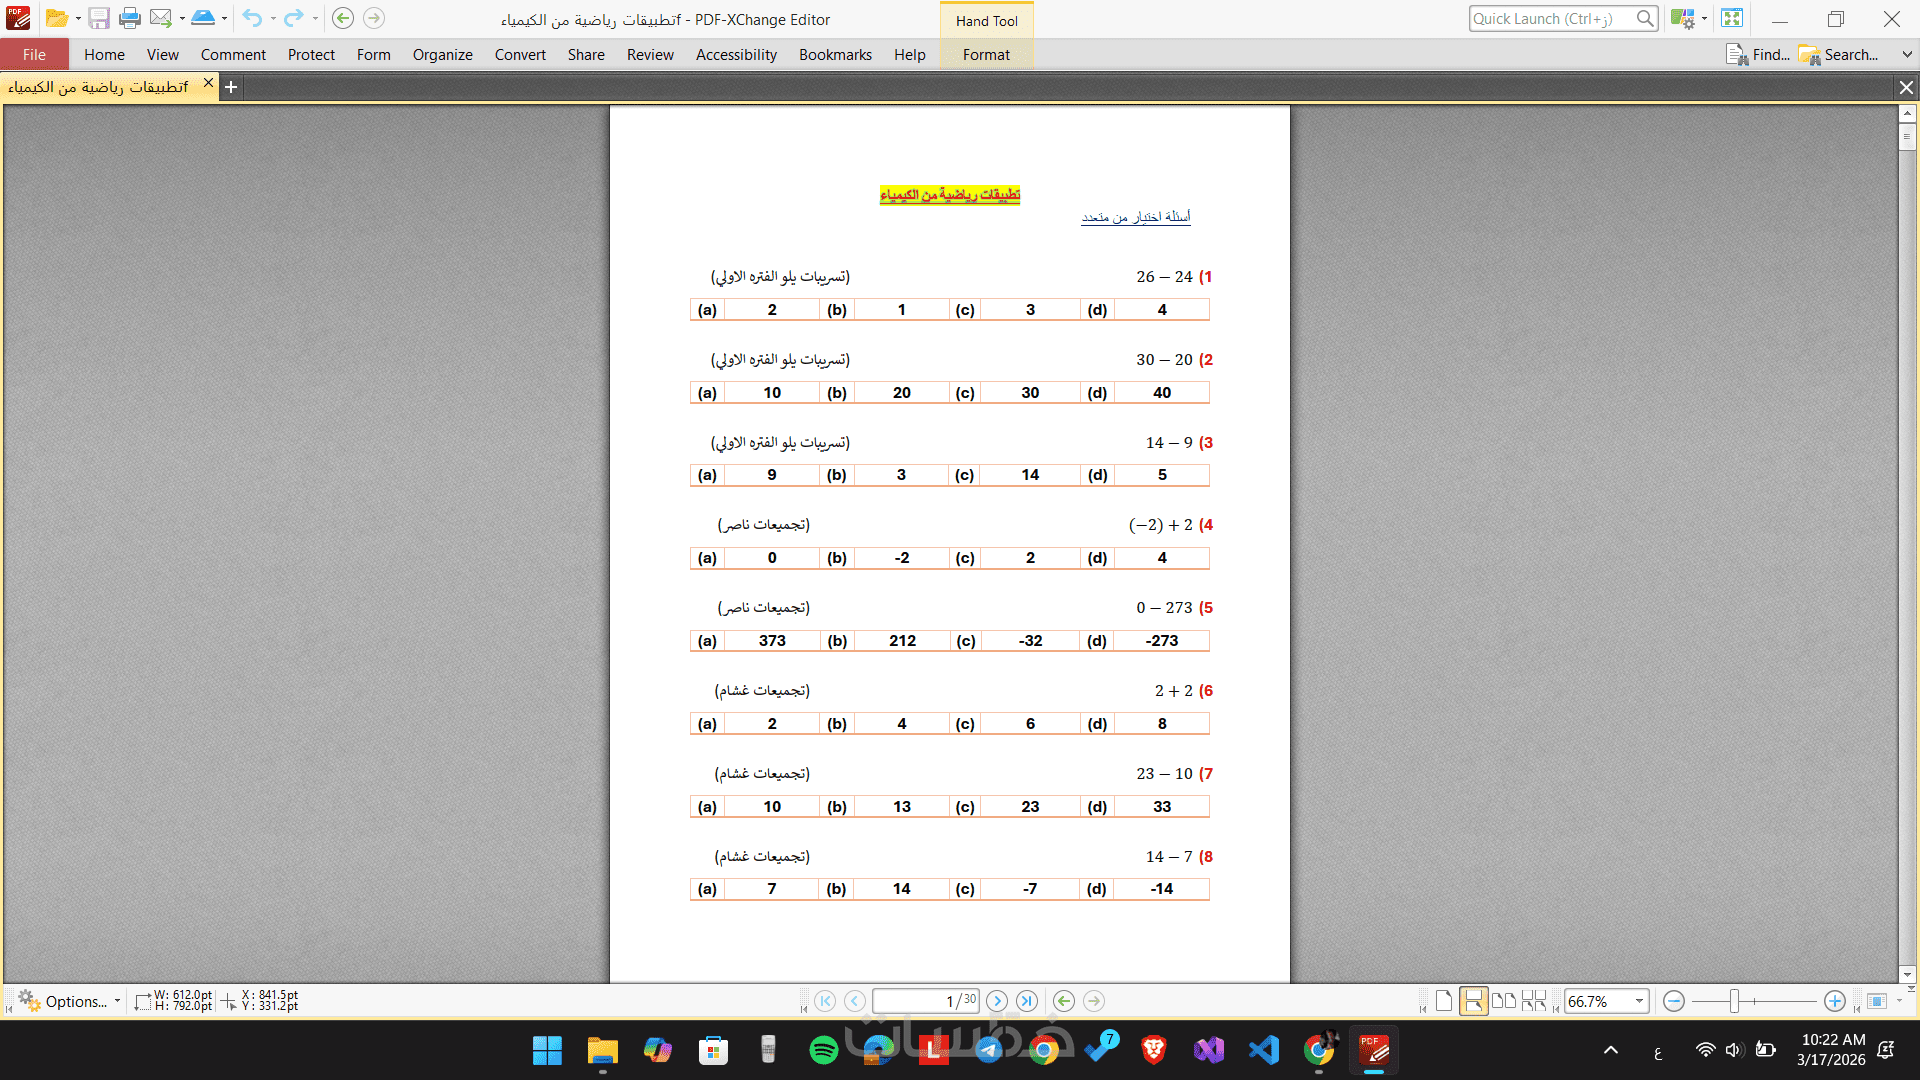Go to the last page button
1920x1080 pixels.
[x=1027, y=1001]
